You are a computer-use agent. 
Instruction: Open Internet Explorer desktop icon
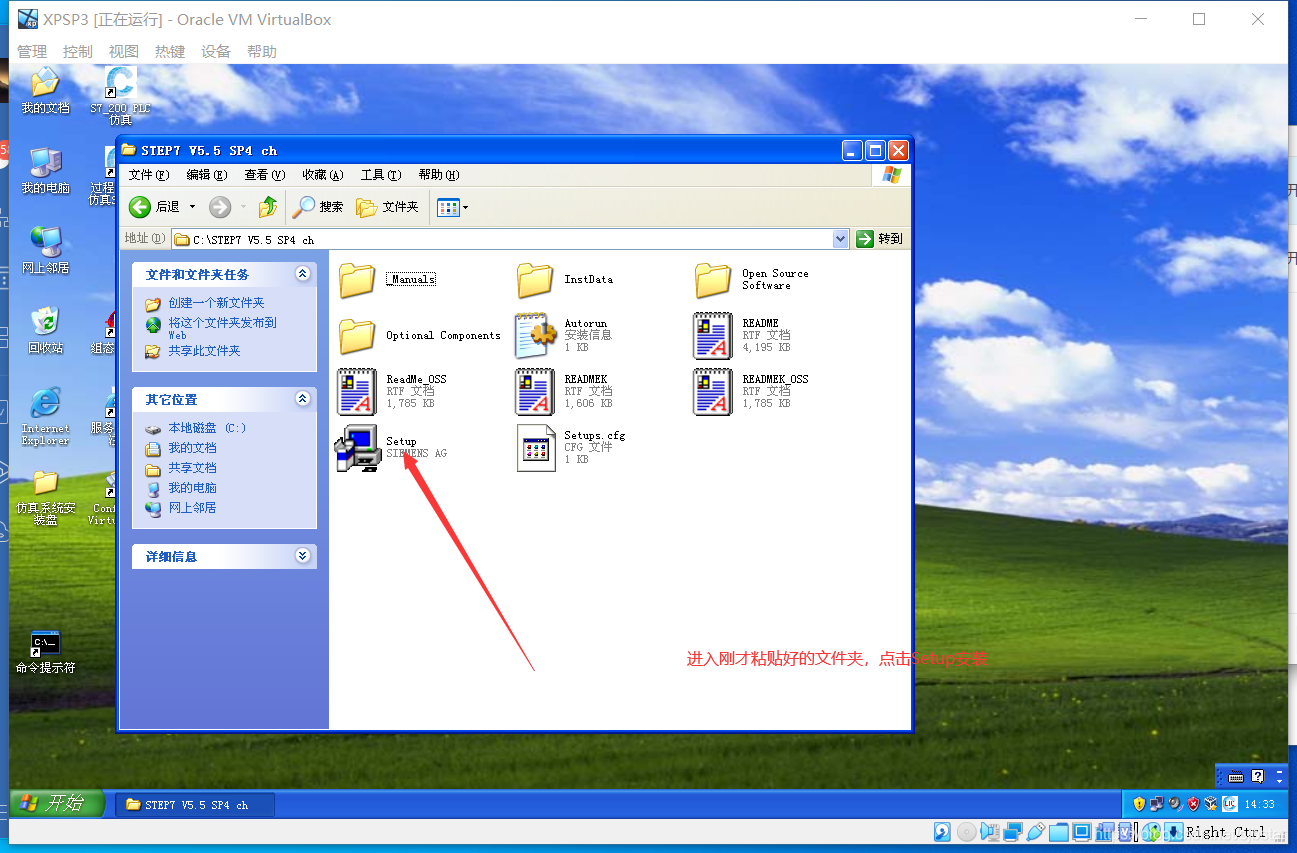[45, 417]
